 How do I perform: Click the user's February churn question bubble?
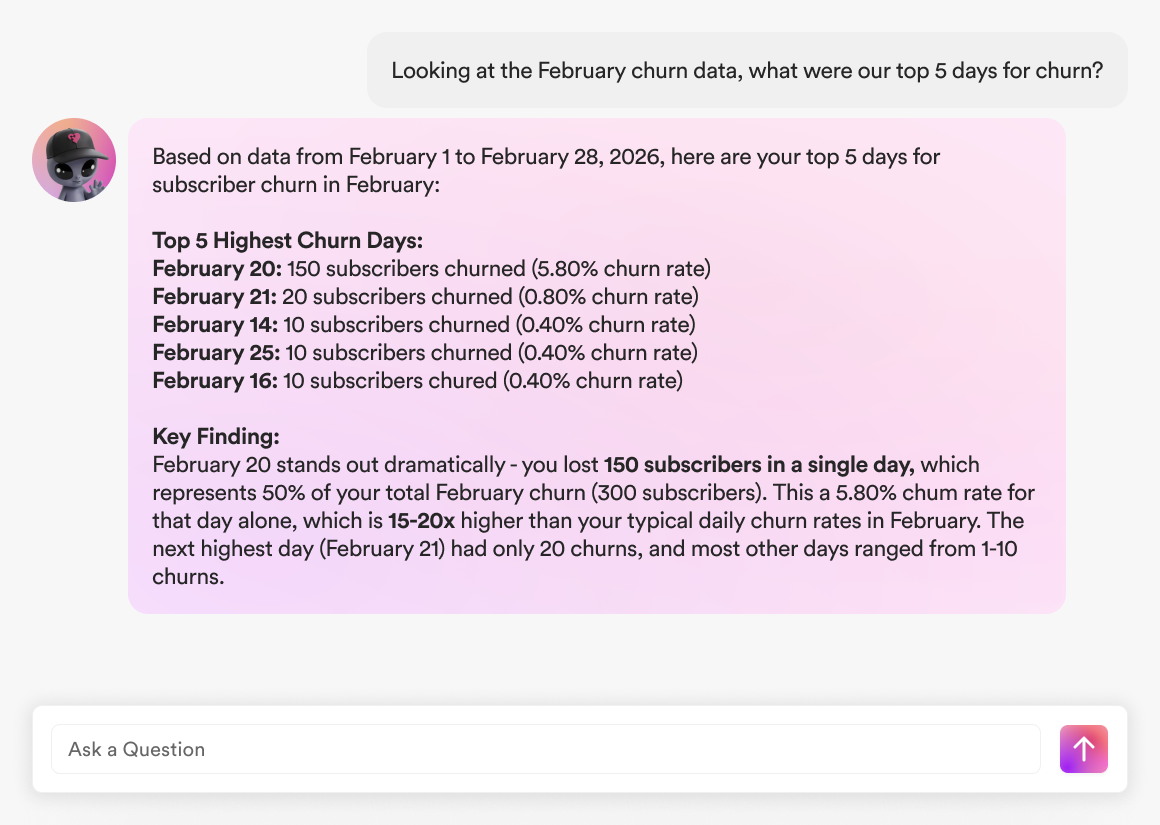746,70
